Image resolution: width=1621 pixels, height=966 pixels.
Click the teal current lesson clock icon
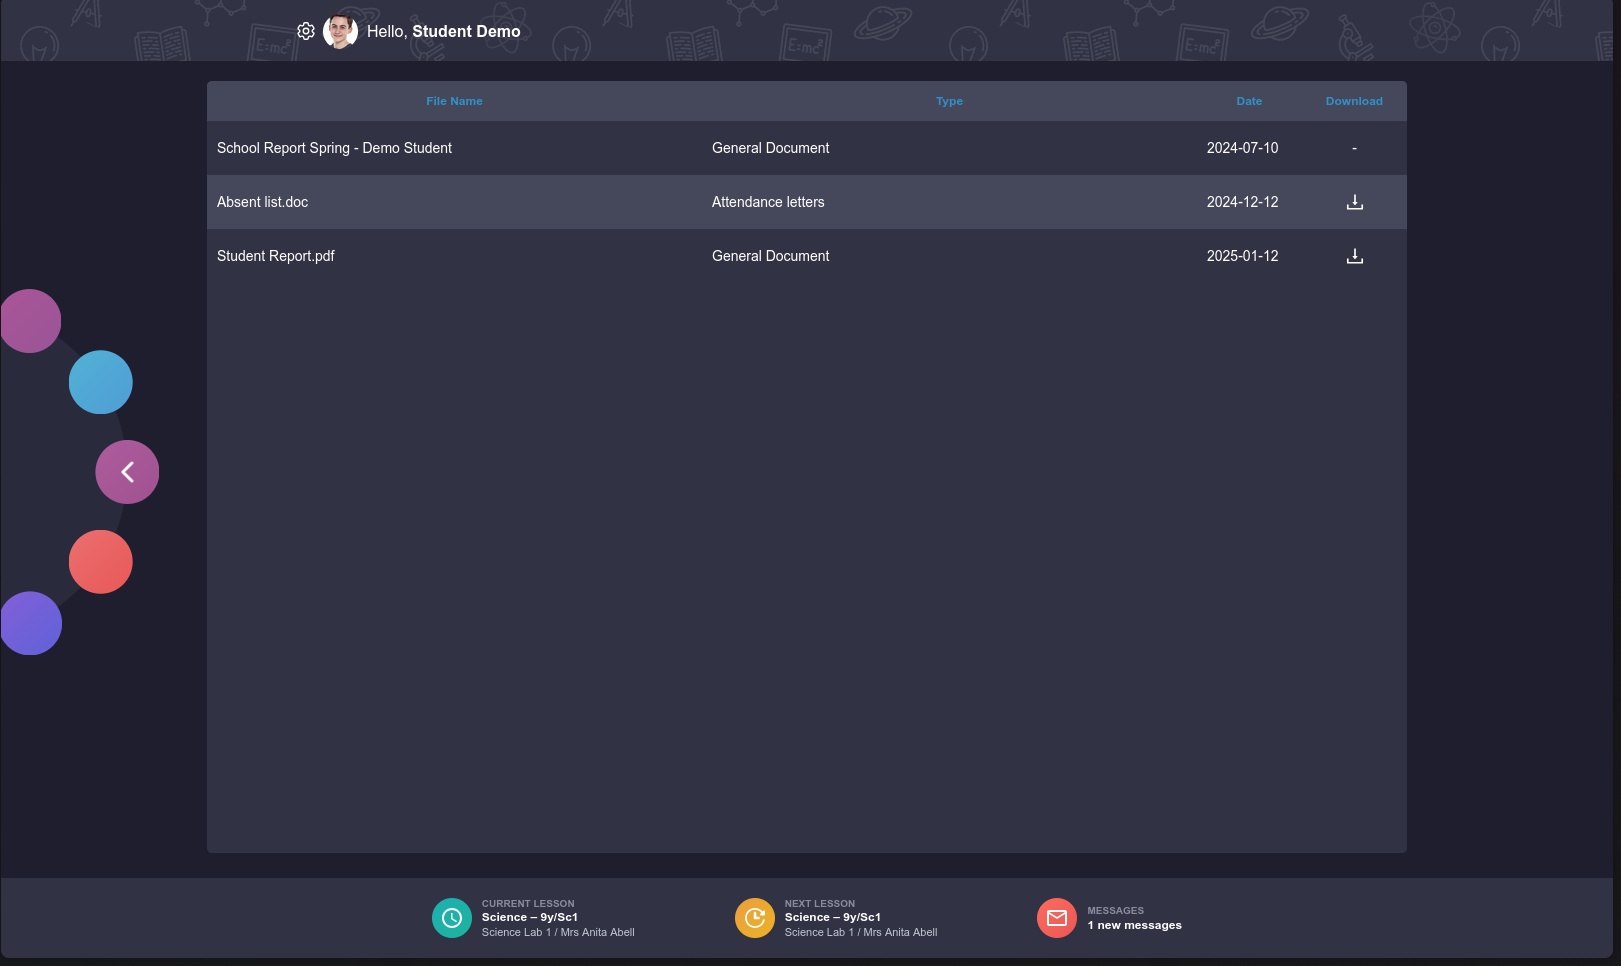tap(452, 918)
